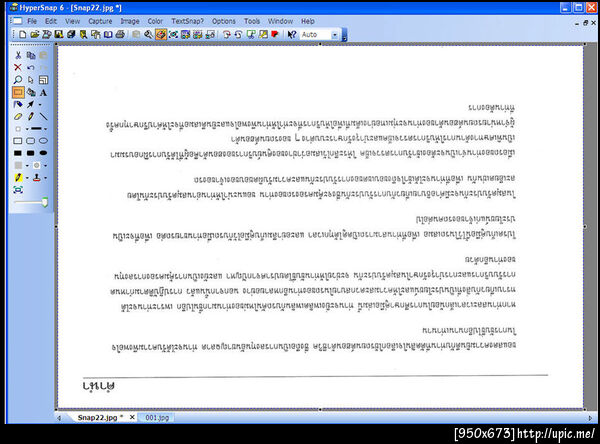Click the line thickness preview swatch
This screenshot has height=444, width=600.
point(36,129)
